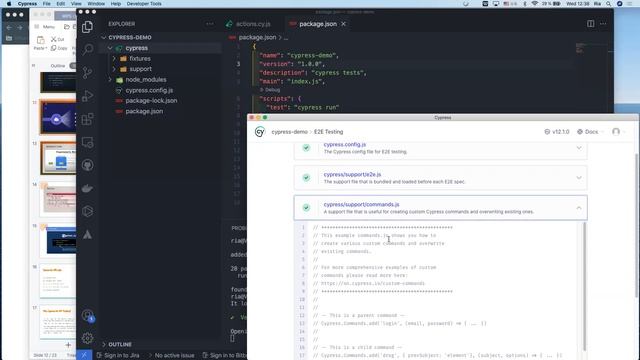Open the View menu in menu bar

pos(76,4)
